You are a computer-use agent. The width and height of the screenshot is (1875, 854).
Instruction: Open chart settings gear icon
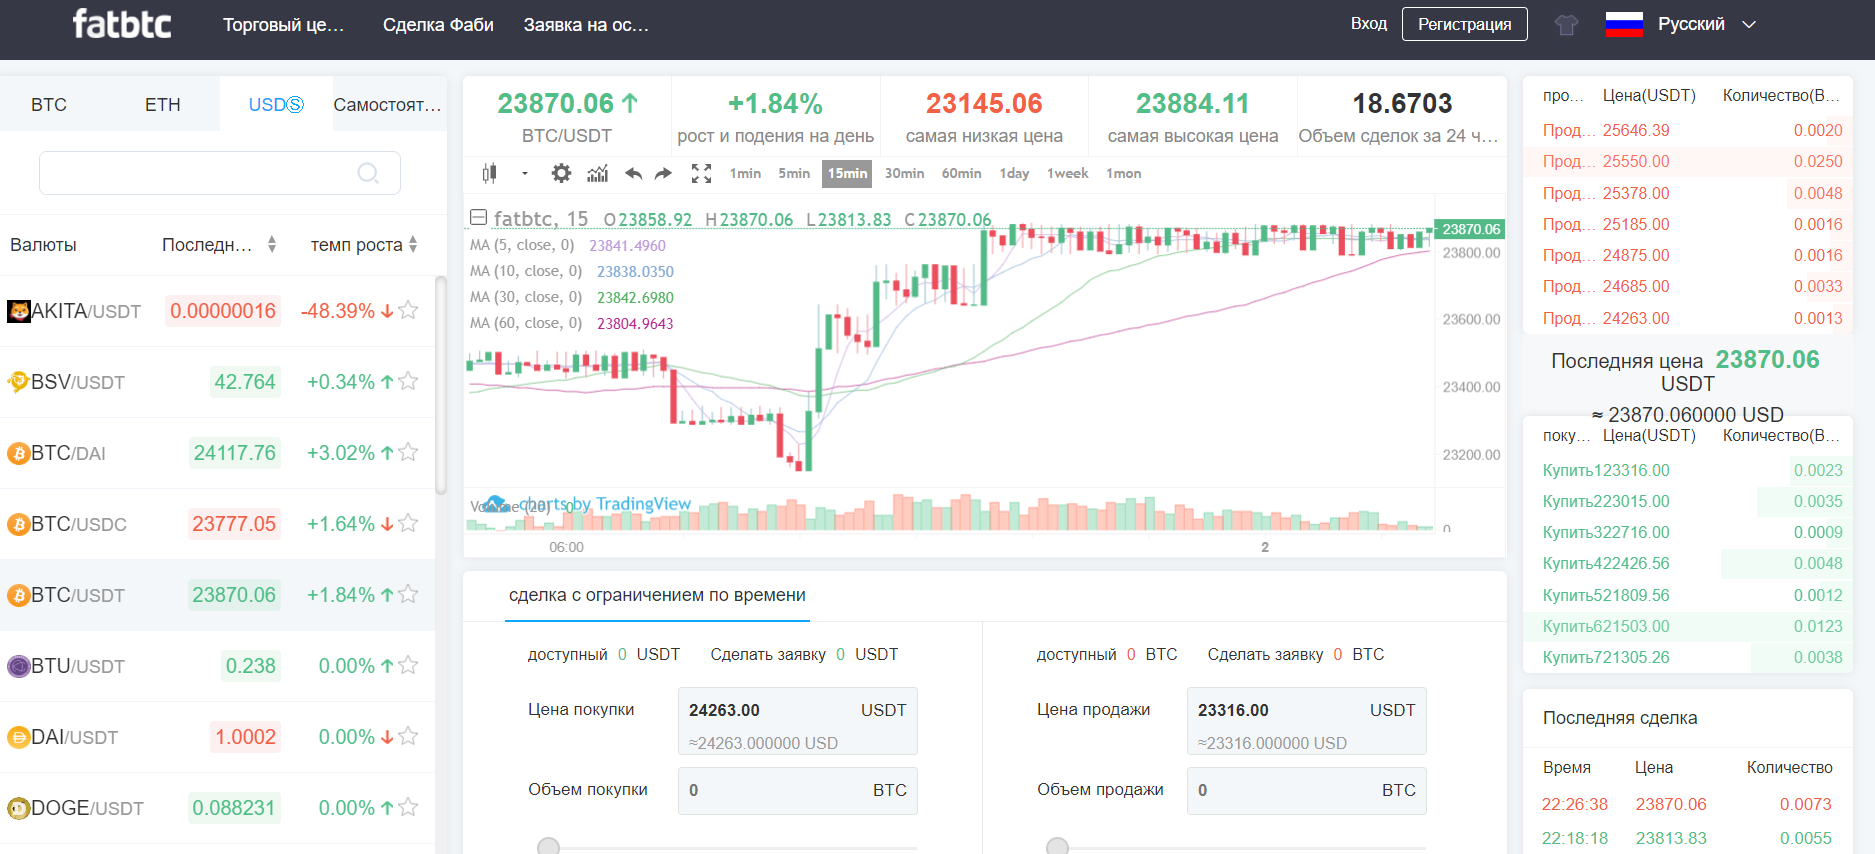click(x=561, y=173)
